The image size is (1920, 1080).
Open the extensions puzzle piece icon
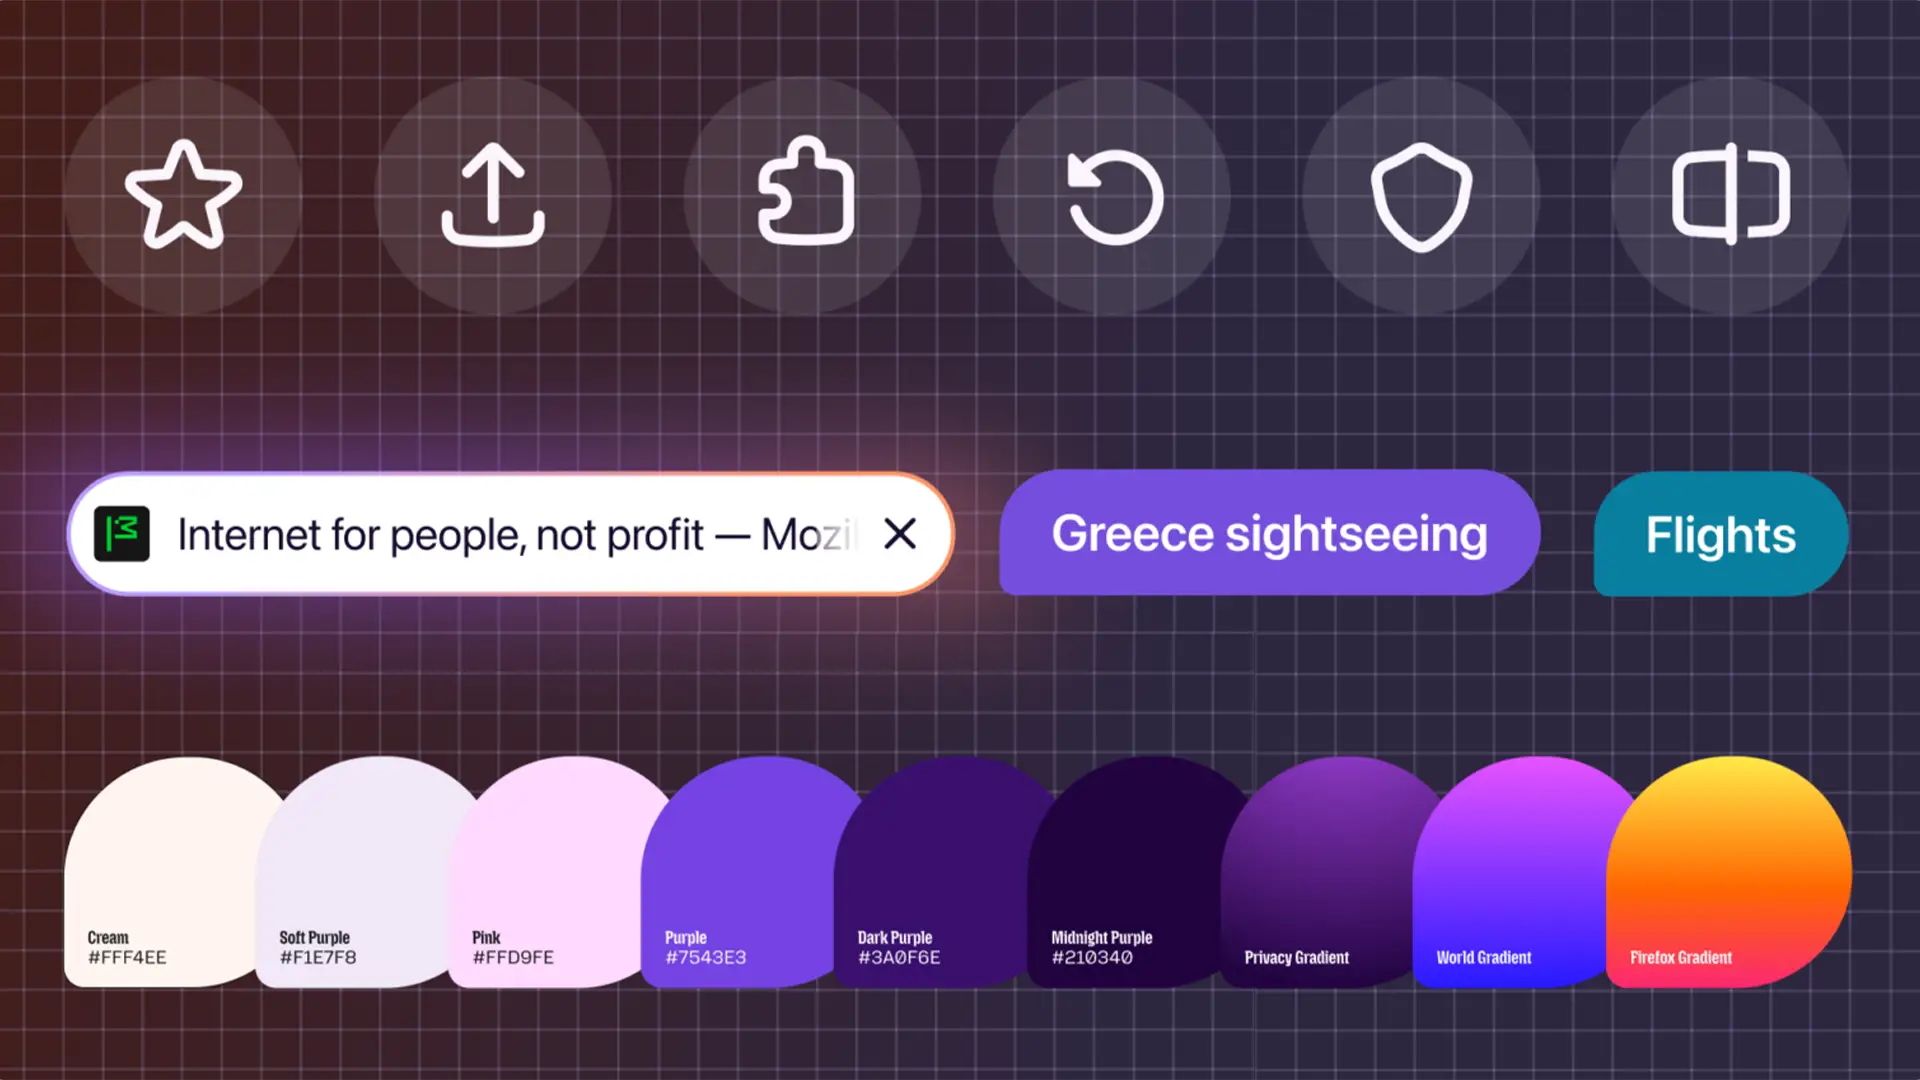tap(803, 195)
